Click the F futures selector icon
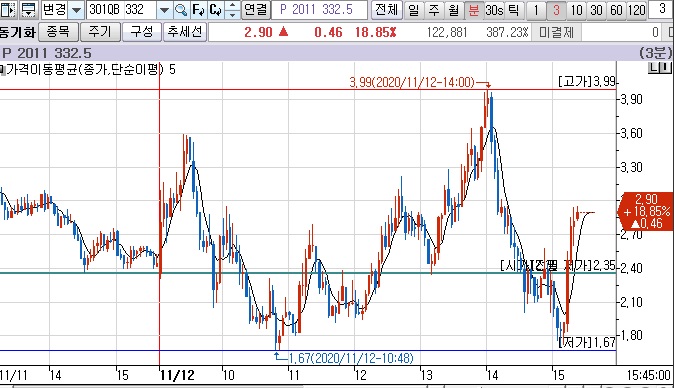This screenshot has width=674, height=388. [199, 10]
